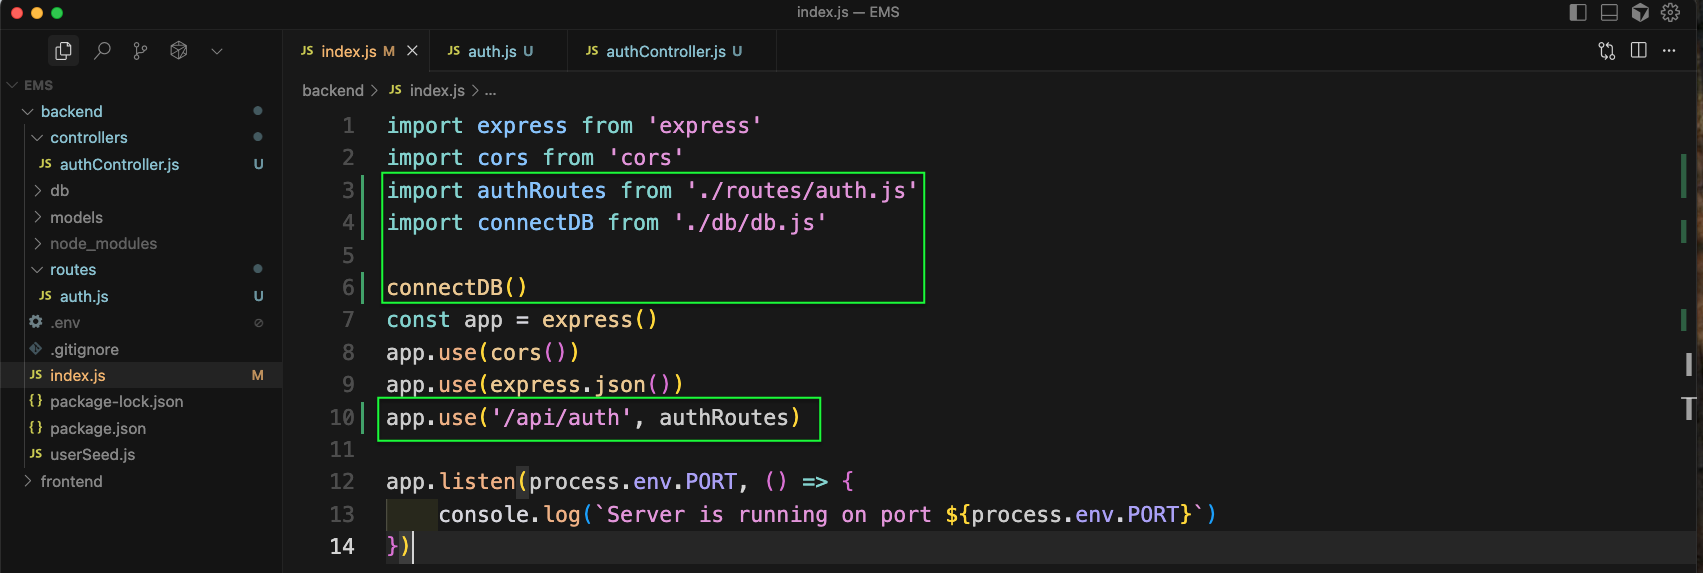
Task: Open editor More Actions ellipsis
Action: (1669, 51)
